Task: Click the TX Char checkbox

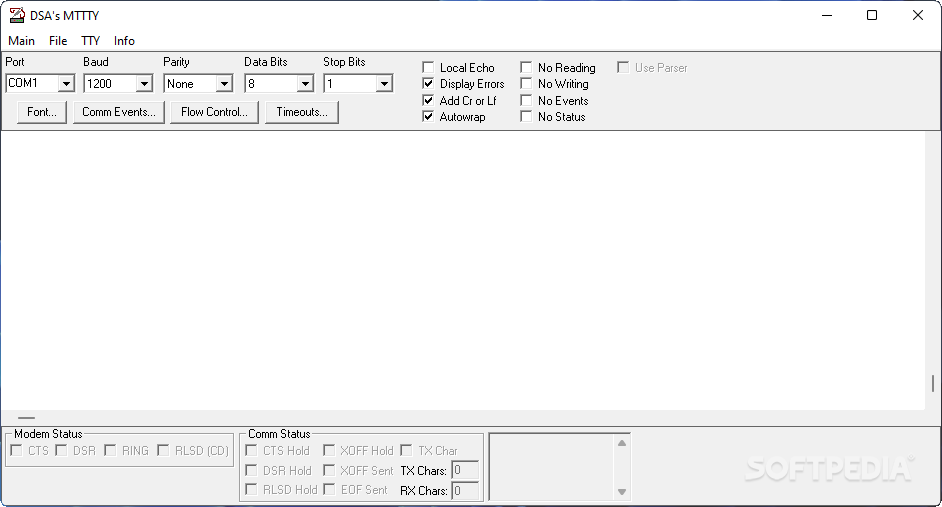Action: click(407, 451)
